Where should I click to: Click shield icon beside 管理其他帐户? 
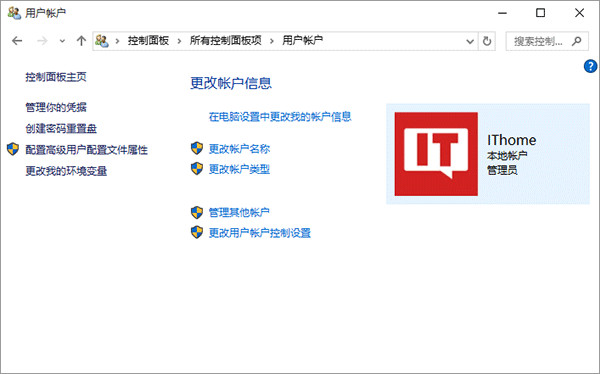(x=197, y=212)
